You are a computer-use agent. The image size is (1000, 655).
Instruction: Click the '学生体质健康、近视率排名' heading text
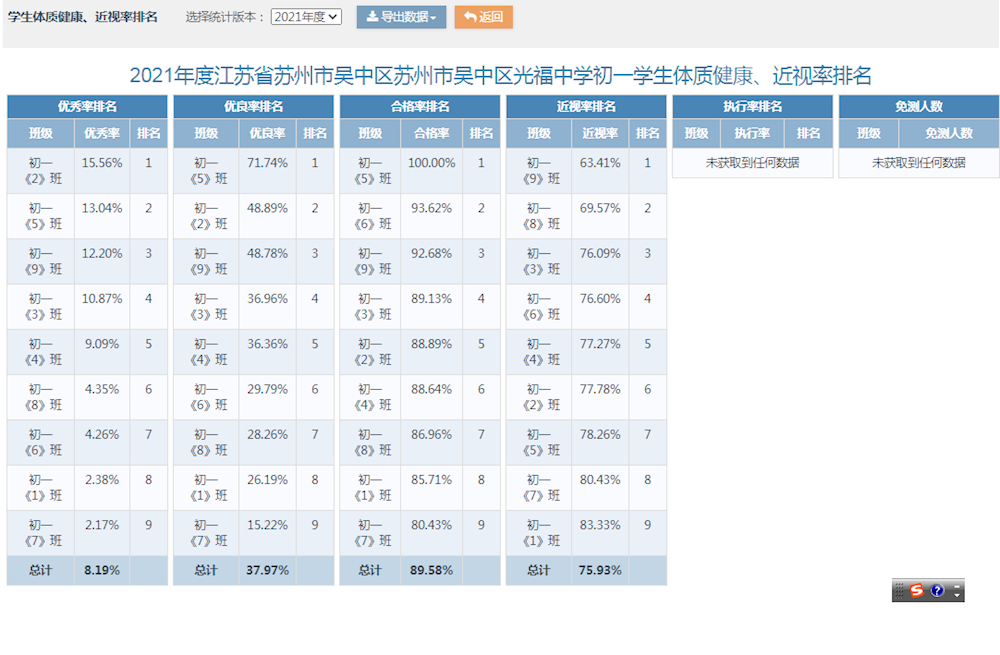point(82,17)
